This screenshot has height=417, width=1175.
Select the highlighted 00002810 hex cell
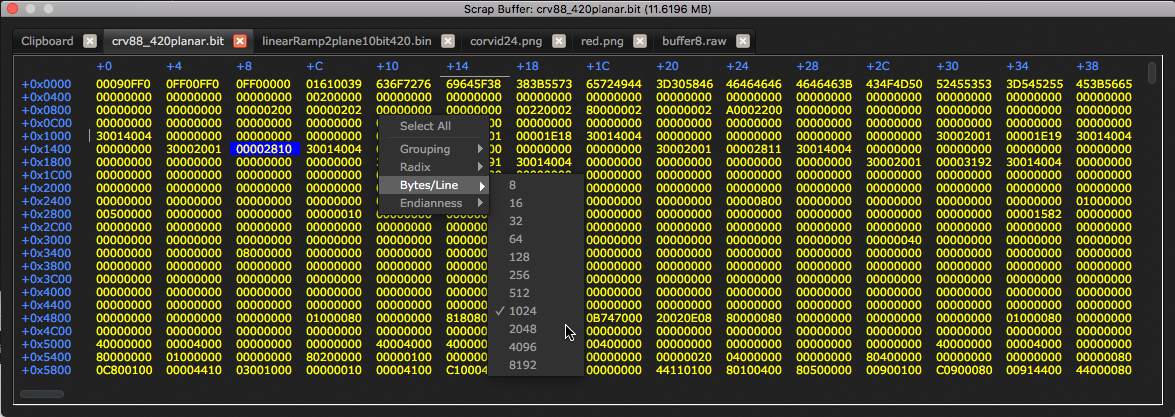click(x=264, y=148)
